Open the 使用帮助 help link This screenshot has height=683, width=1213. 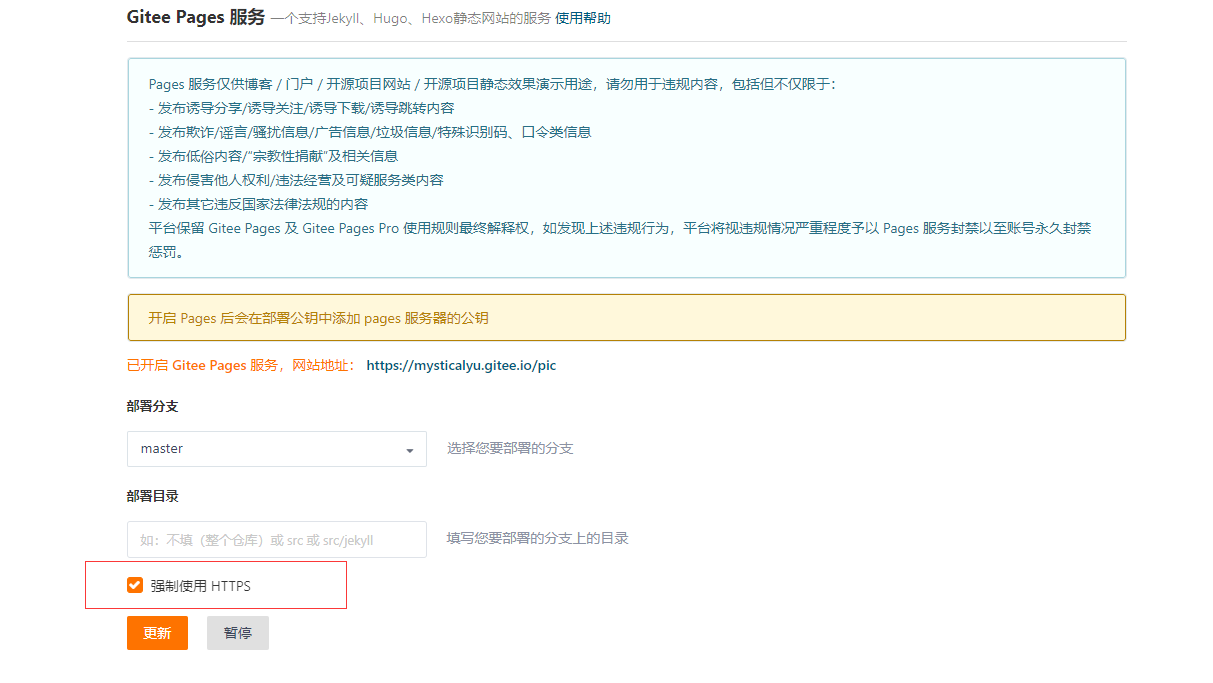click(583, 18)
